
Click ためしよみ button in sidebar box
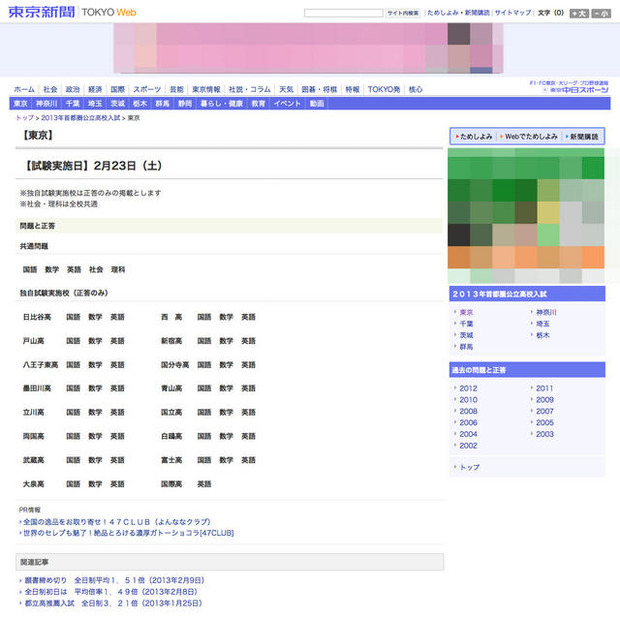[x=474, y=136]
